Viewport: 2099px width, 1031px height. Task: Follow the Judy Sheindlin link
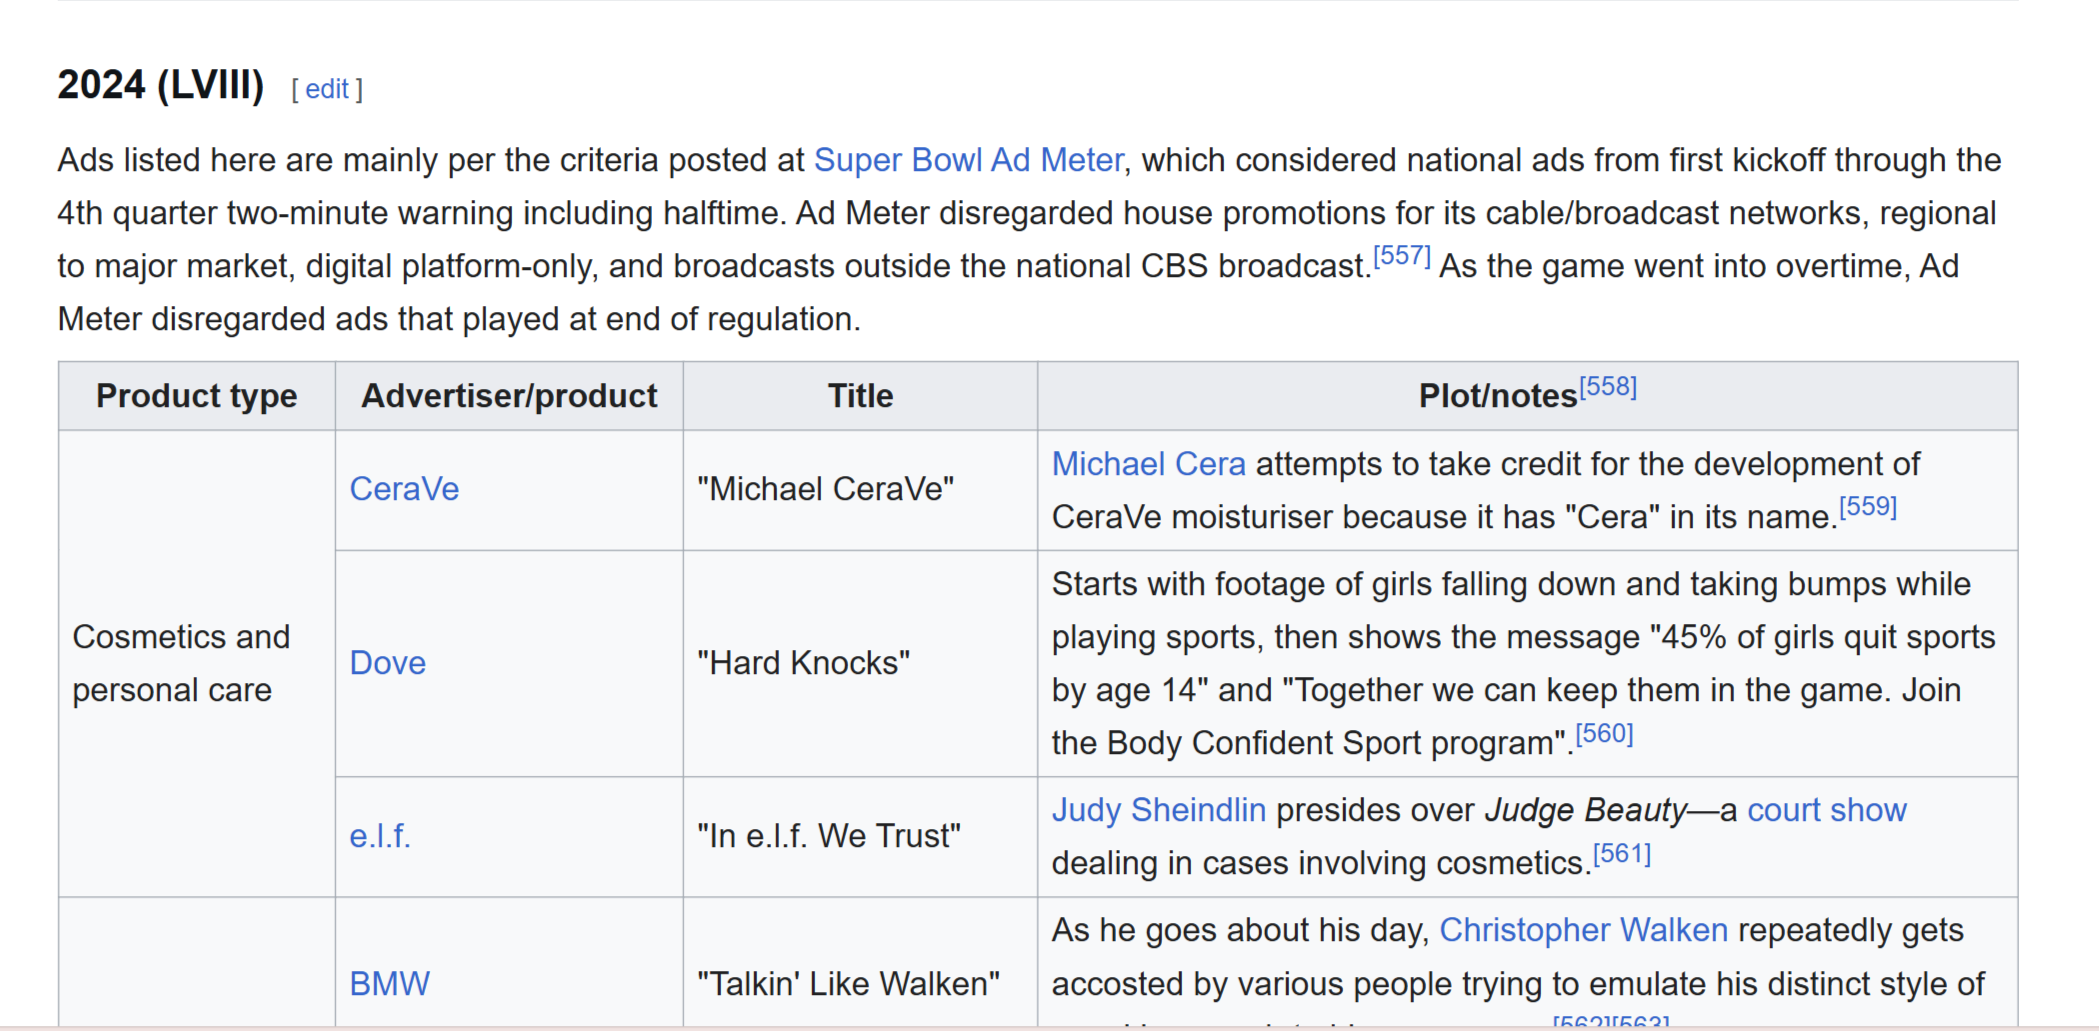point(1159,810)
